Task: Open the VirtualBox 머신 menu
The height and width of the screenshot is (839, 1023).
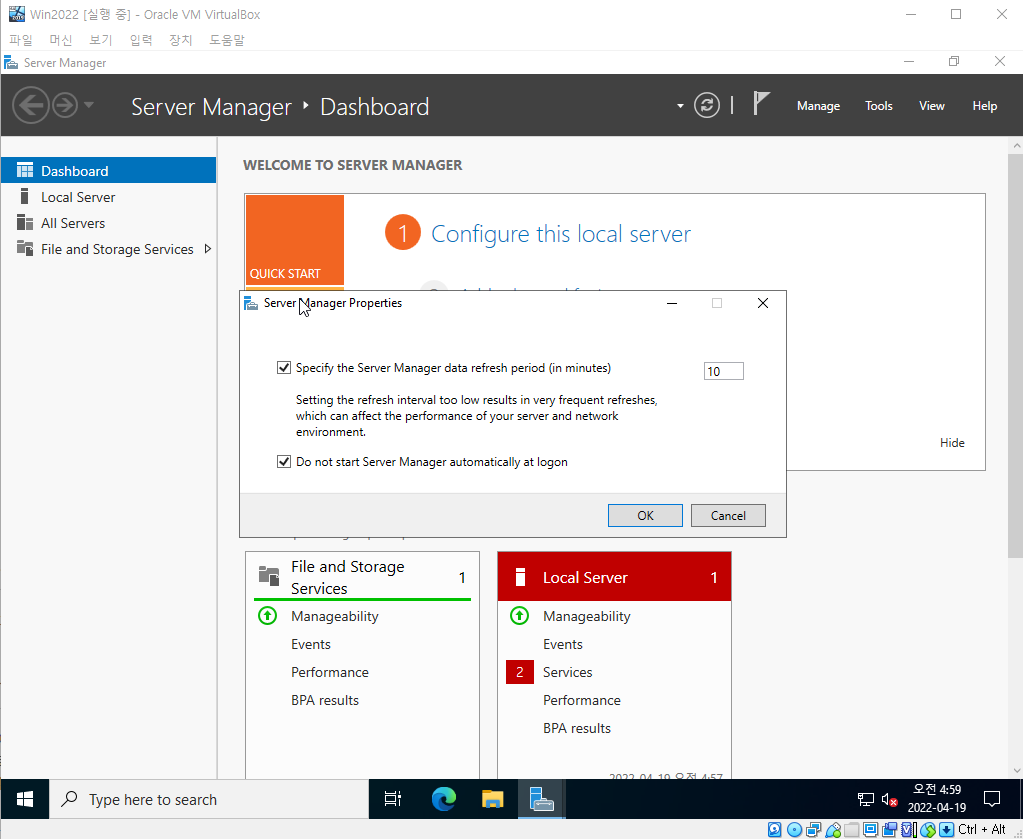Action: click(60, 40)
